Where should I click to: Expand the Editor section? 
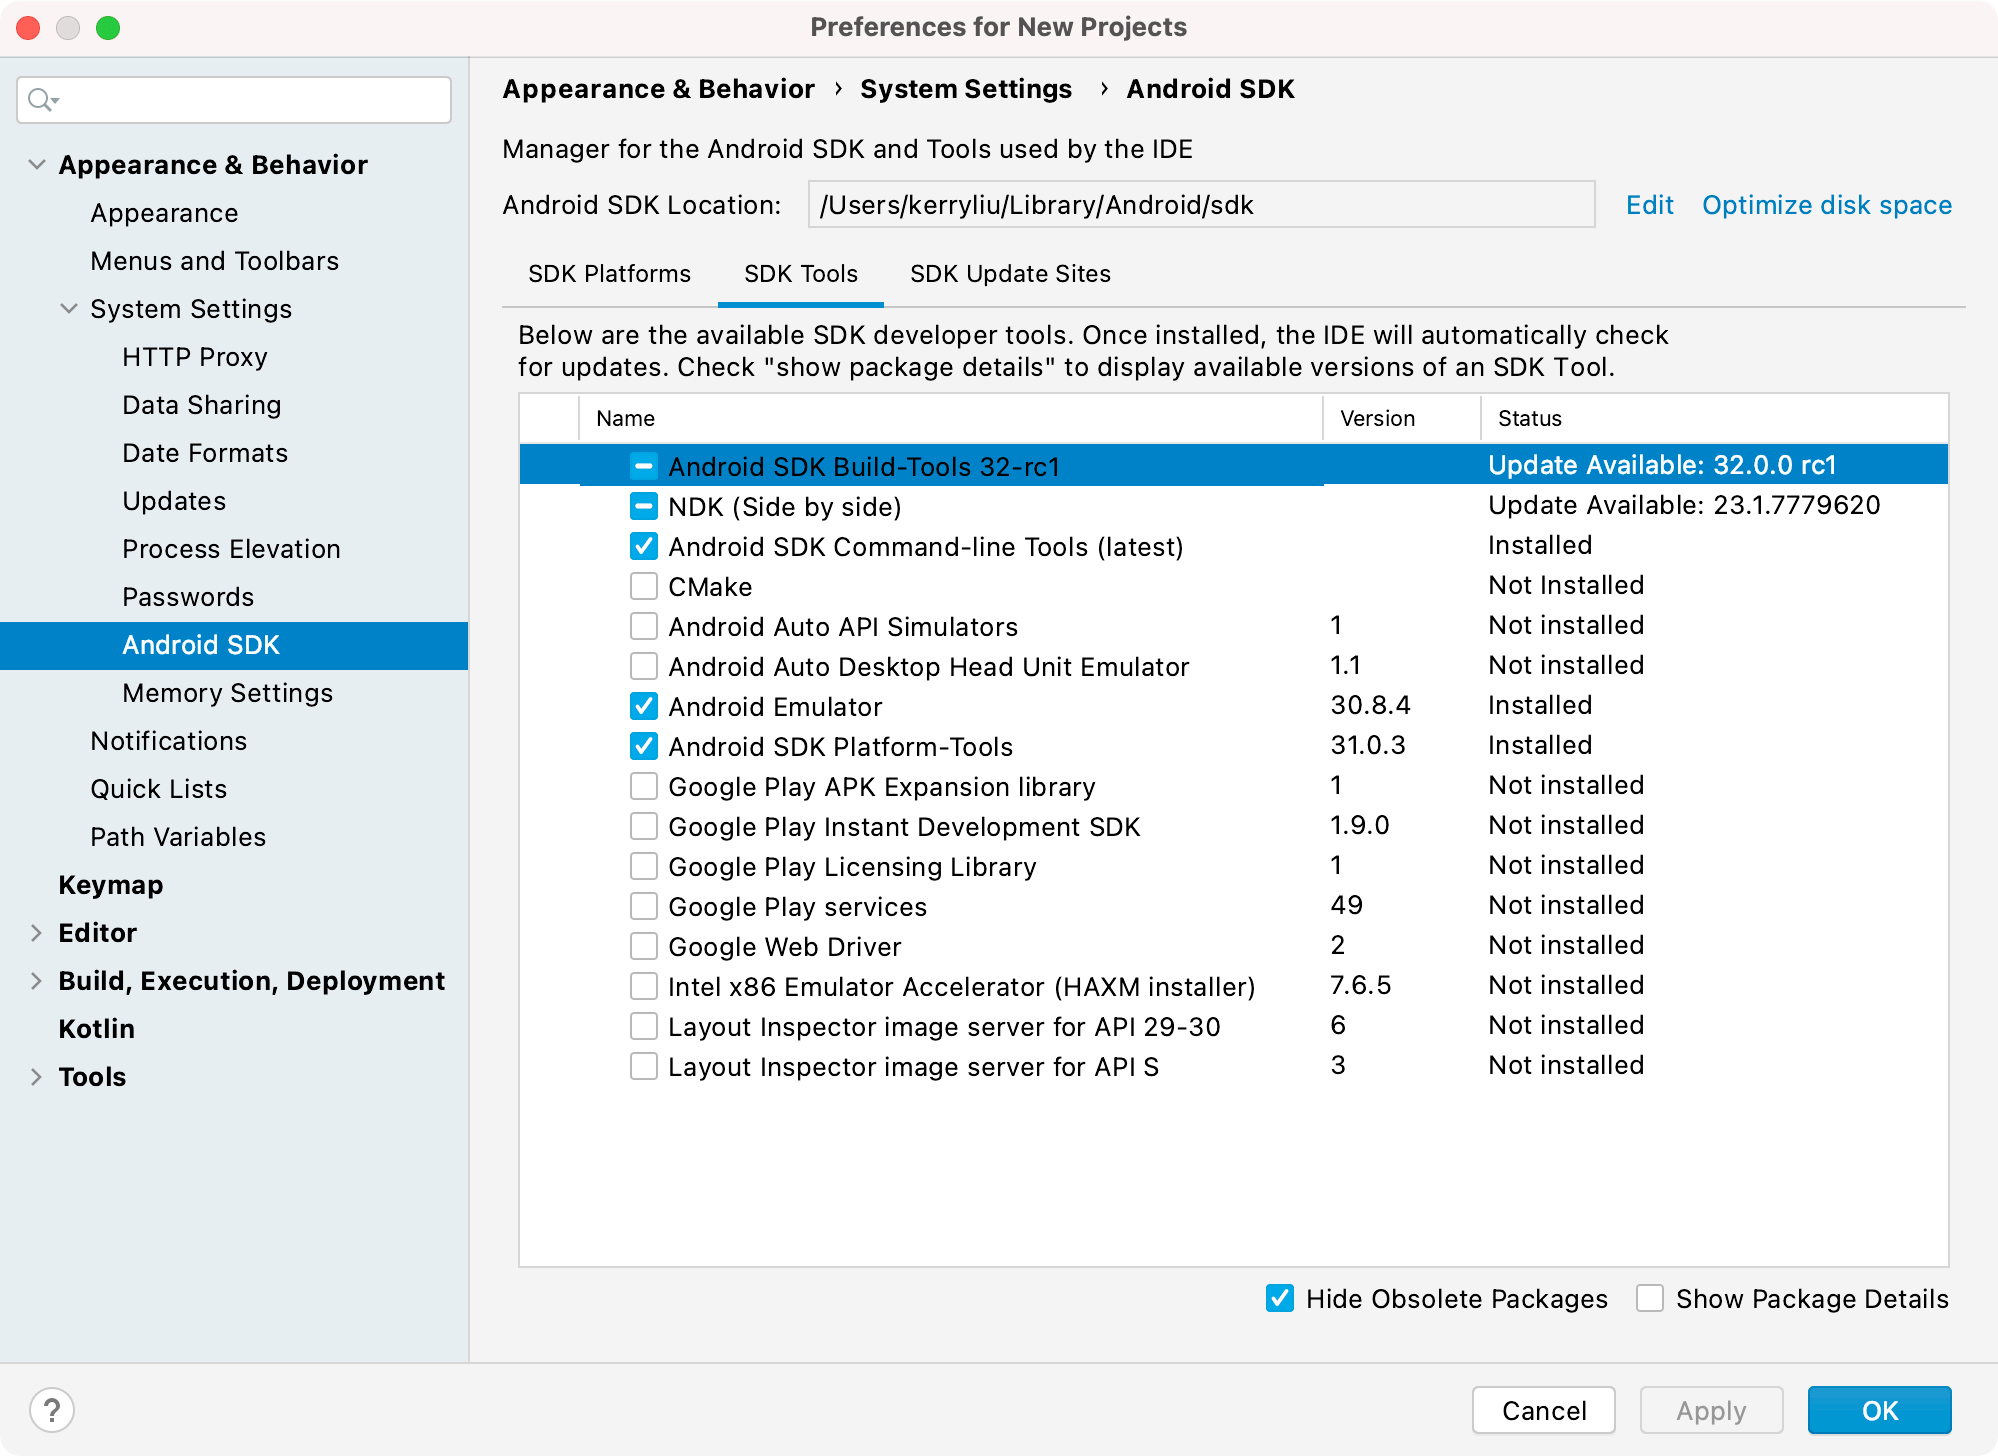[x=37, y=932]
